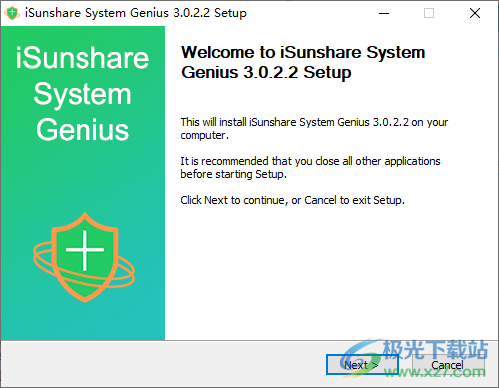
Task: Click the 'Click Next to continue' line
Action: 292,200
